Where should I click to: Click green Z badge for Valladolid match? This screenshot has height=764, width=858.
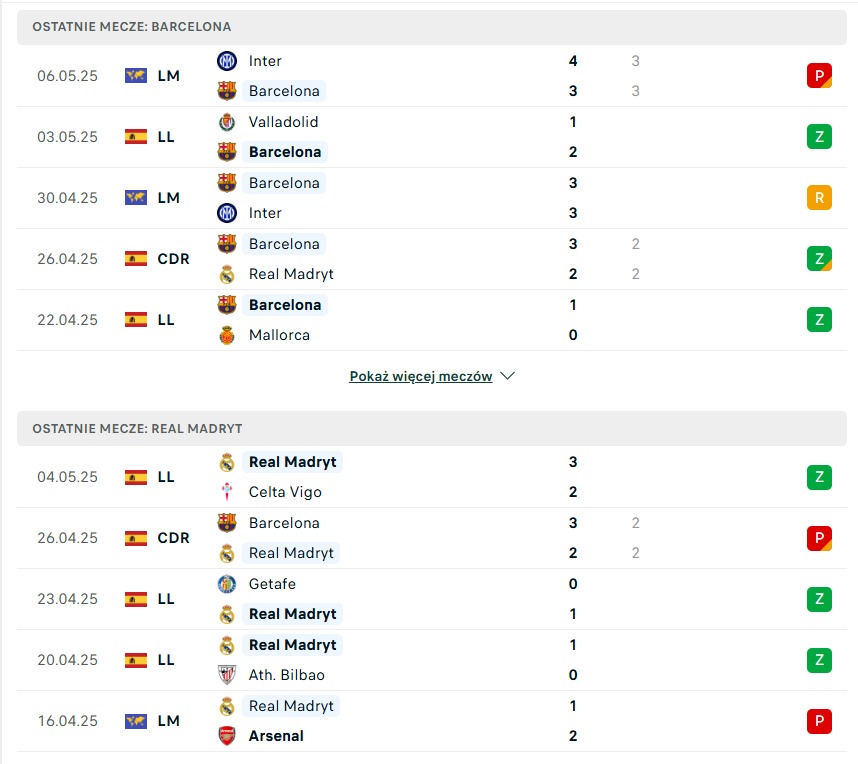point(819,137)
